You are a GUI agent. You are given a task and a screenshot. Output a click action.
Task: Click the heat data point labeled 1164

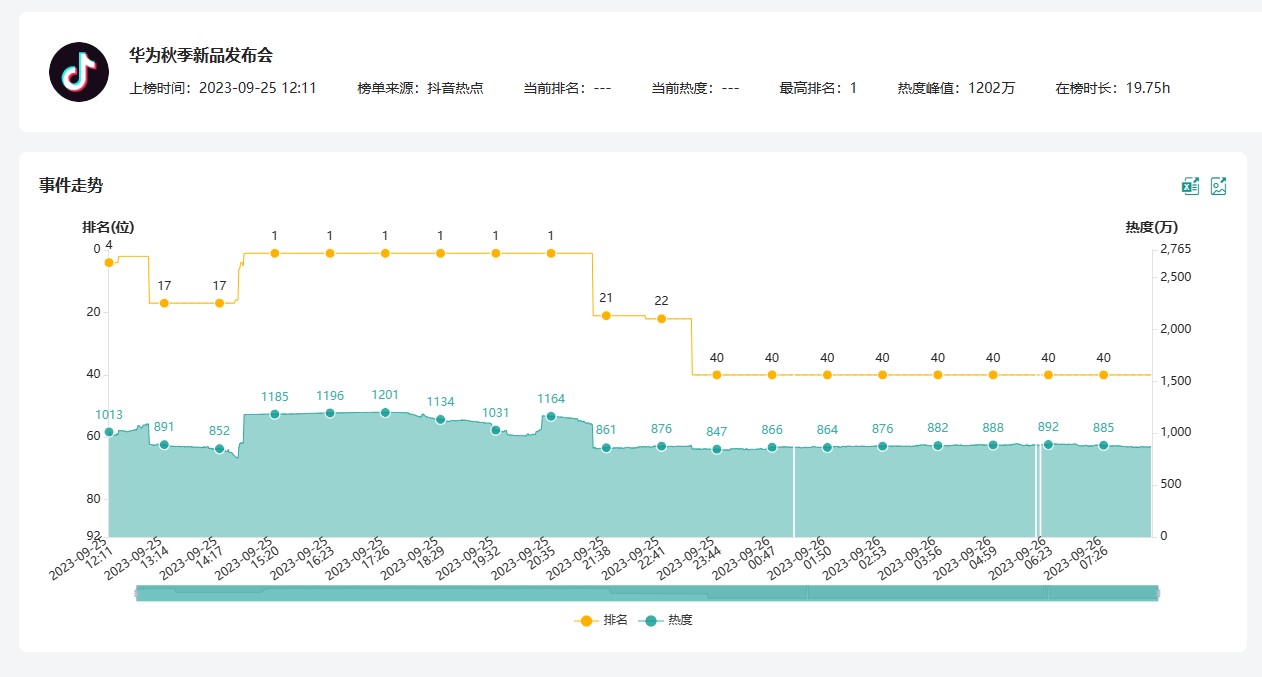551,416
